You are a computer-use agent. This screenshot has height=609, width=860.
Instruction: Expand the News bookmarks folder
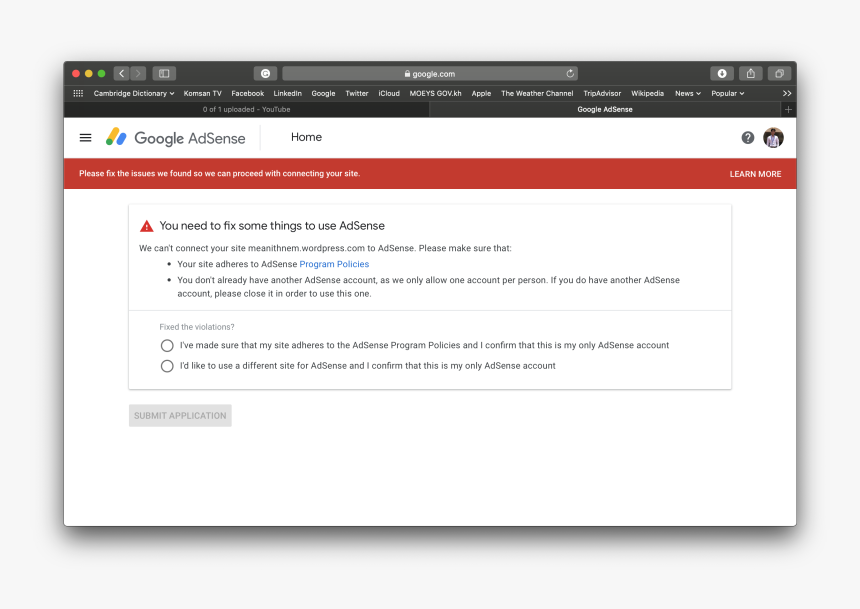688,93
